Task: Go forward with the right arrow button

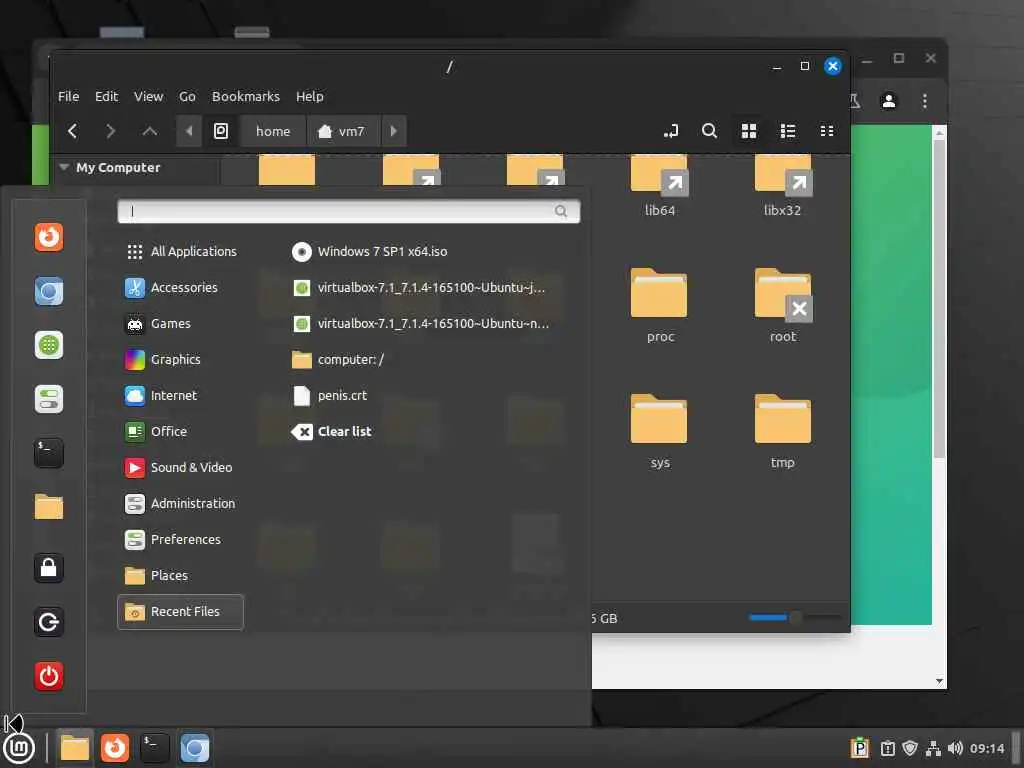Action: 110,131
